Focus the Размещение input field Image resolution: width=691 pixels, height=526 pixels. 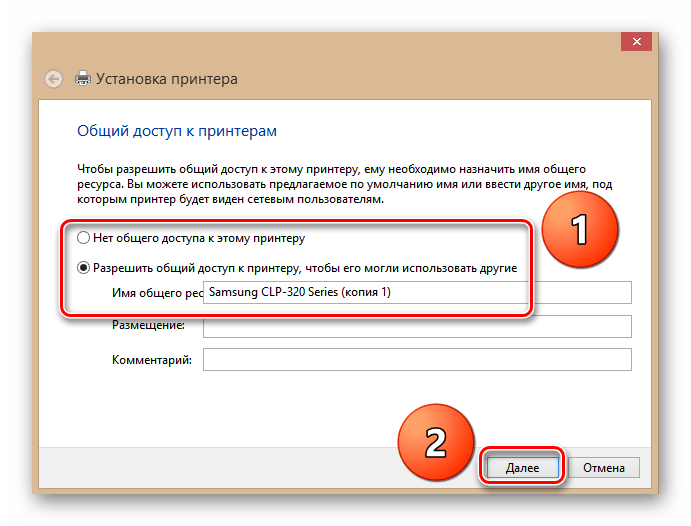pyautogui.click(x=417, y=326)
